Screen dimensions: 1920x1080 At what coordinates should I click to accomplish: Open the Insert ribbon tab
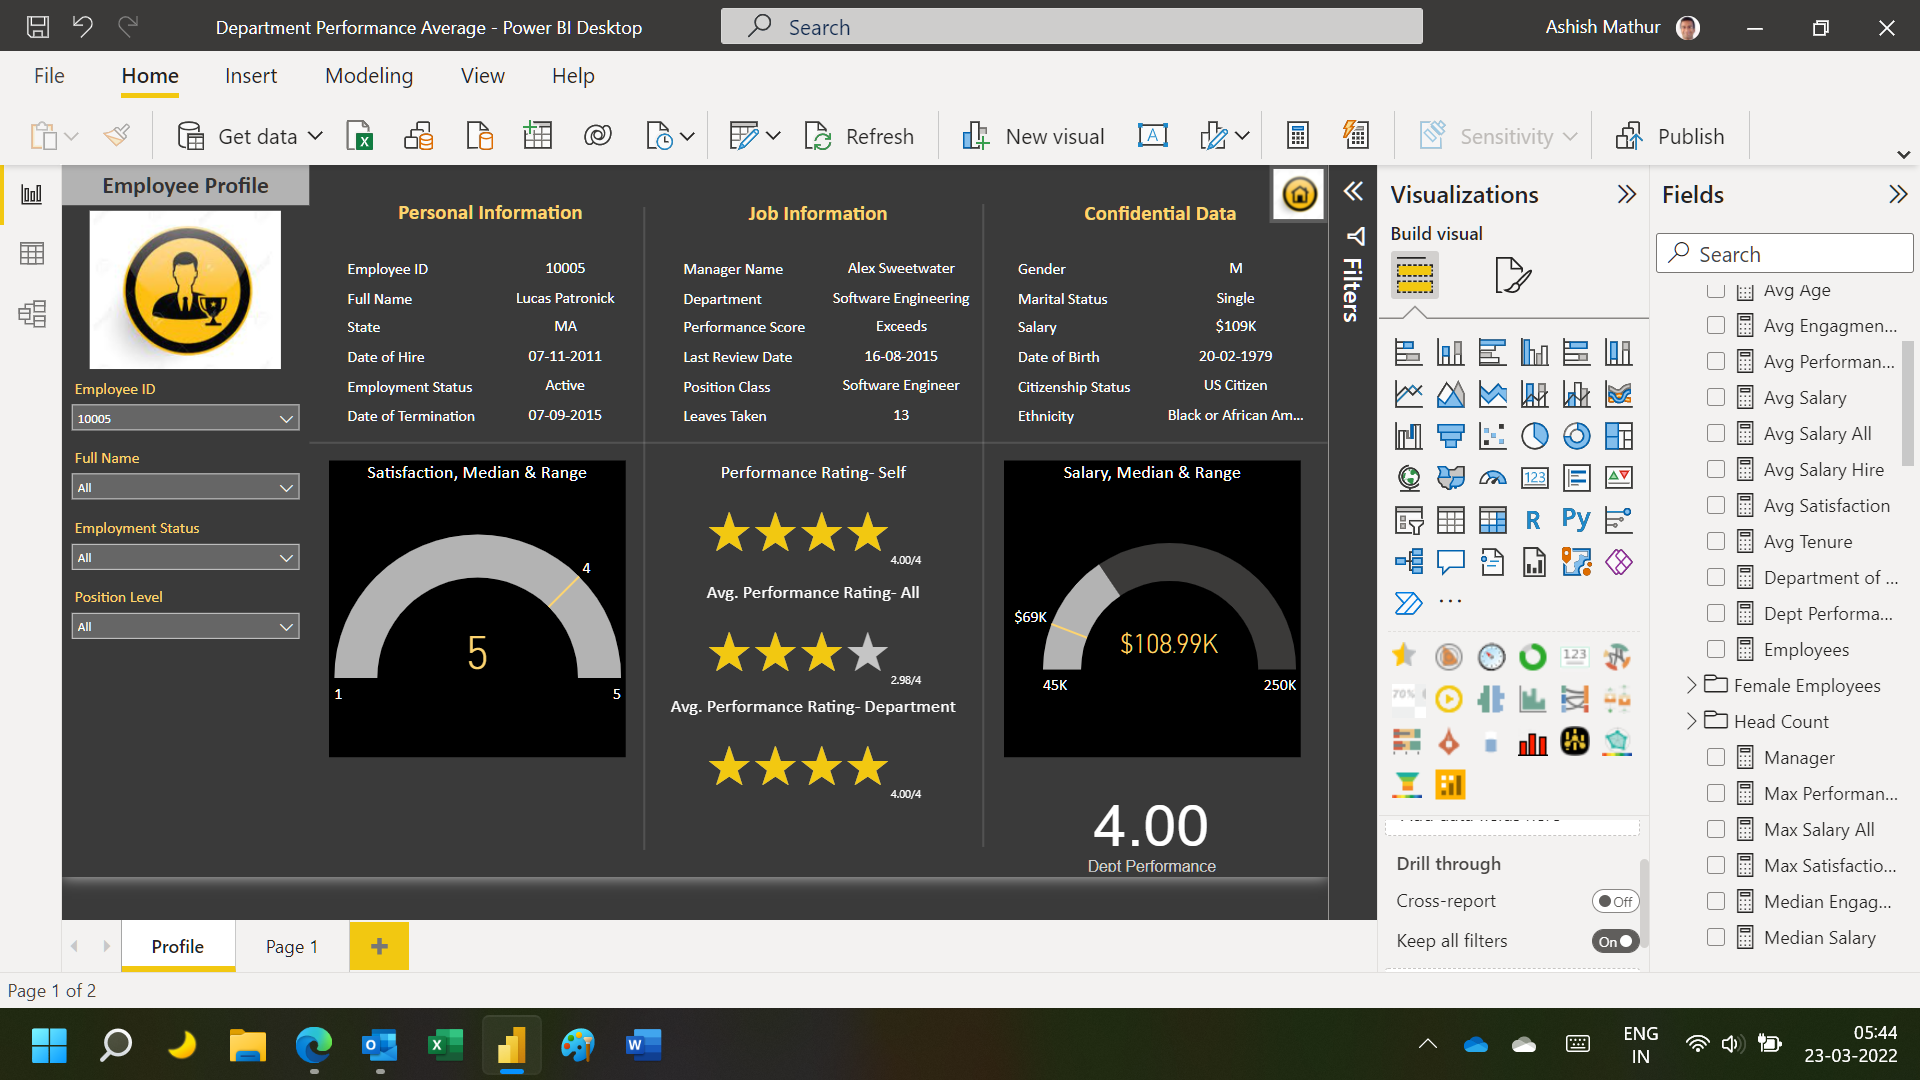(251, 76)
